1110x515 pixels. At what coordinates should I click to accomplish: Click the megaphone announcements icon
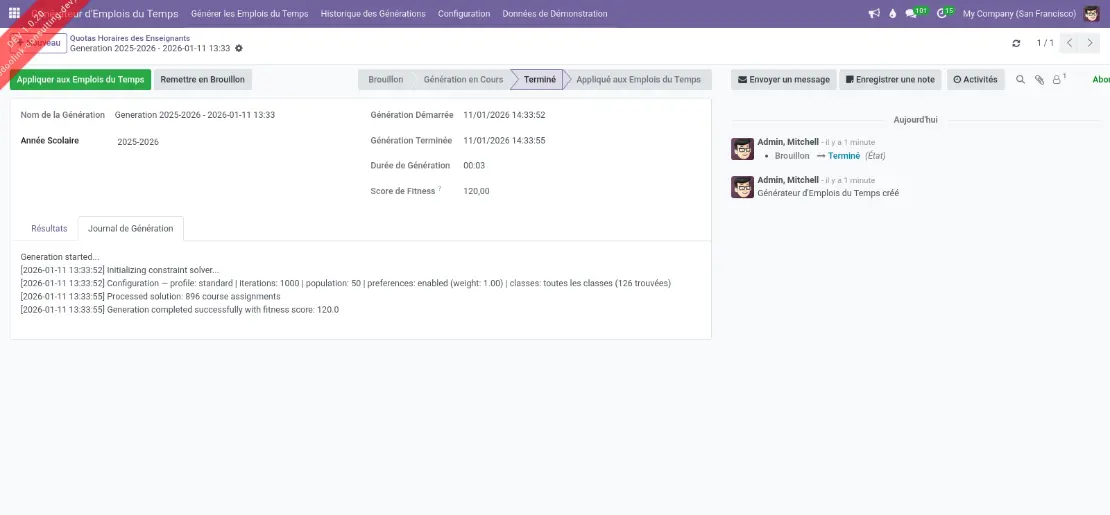pyautogui.click(x=874, y=14)
